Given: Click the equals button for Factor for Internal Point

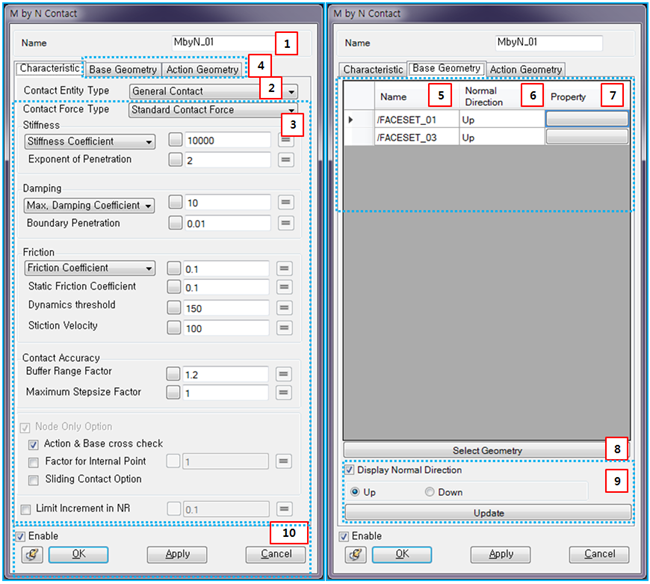Looking at the screenshot, I should [284, 461].
